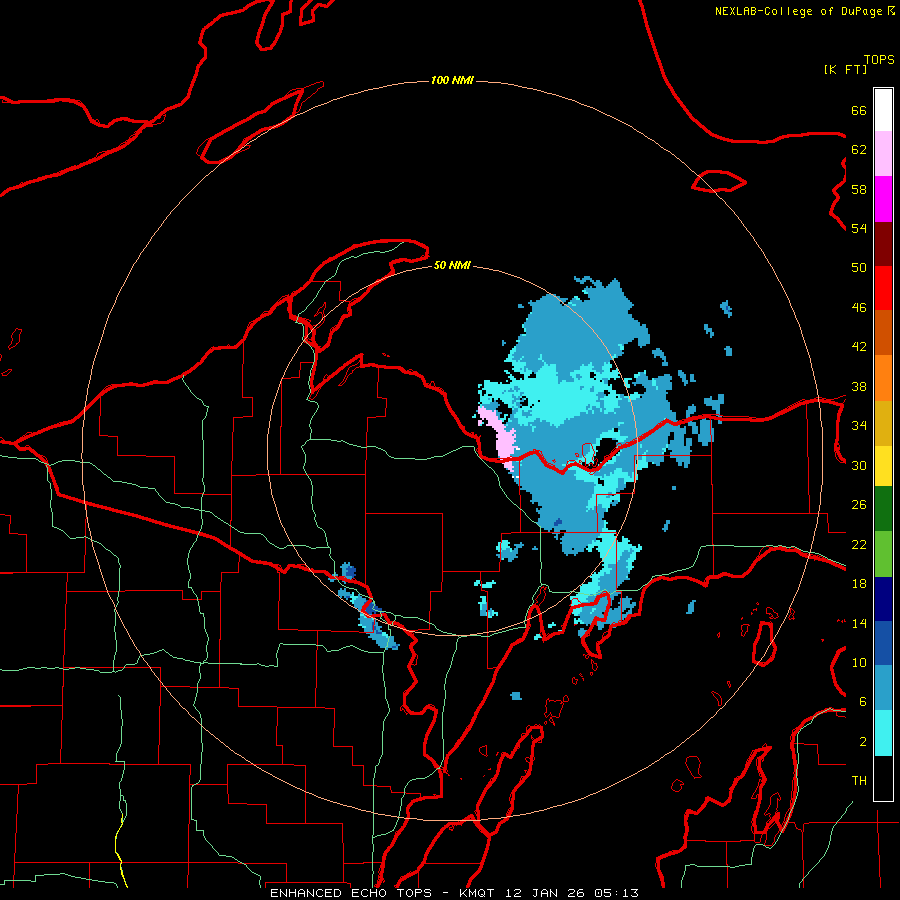900x900 pixels.
Task: Pick the cyan legend swatch
Action: (x=883, y=733)
